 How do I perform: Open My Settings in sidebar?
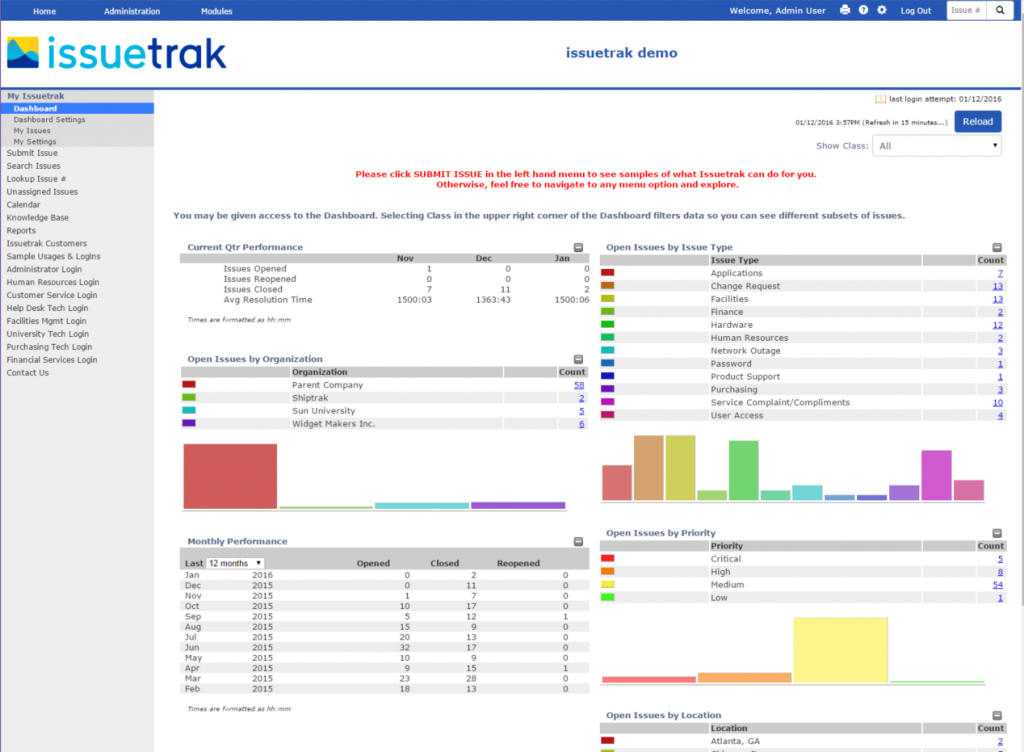click(x=35, y=142)
